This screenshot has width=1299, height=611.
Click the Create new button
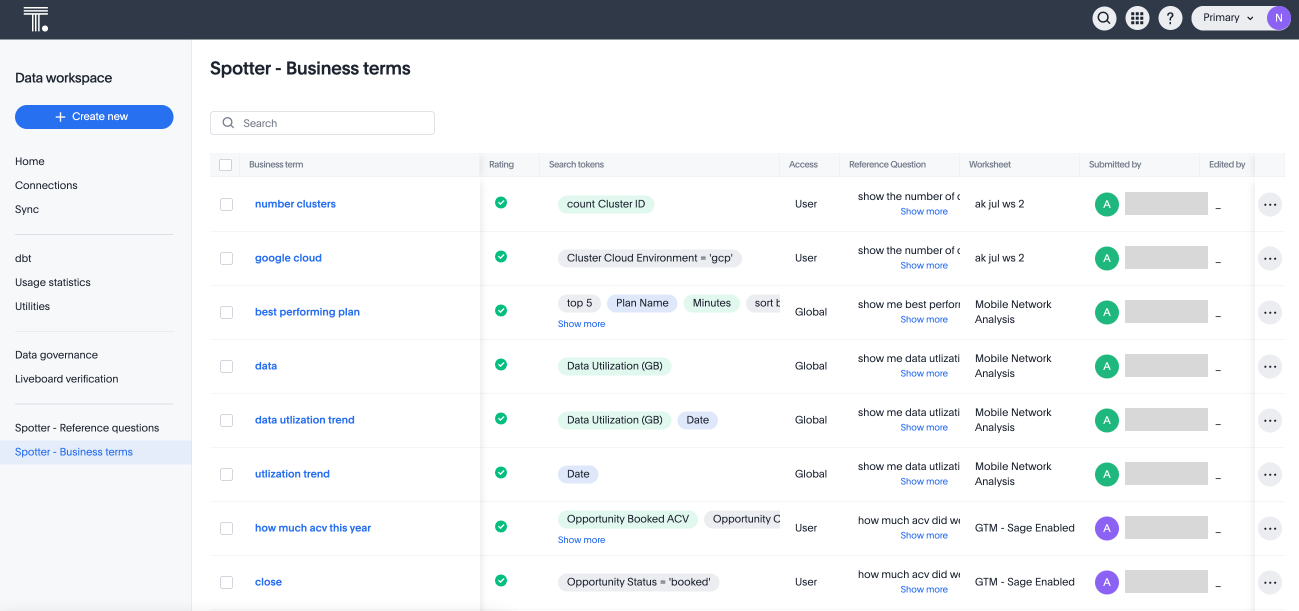coord(94,116)
